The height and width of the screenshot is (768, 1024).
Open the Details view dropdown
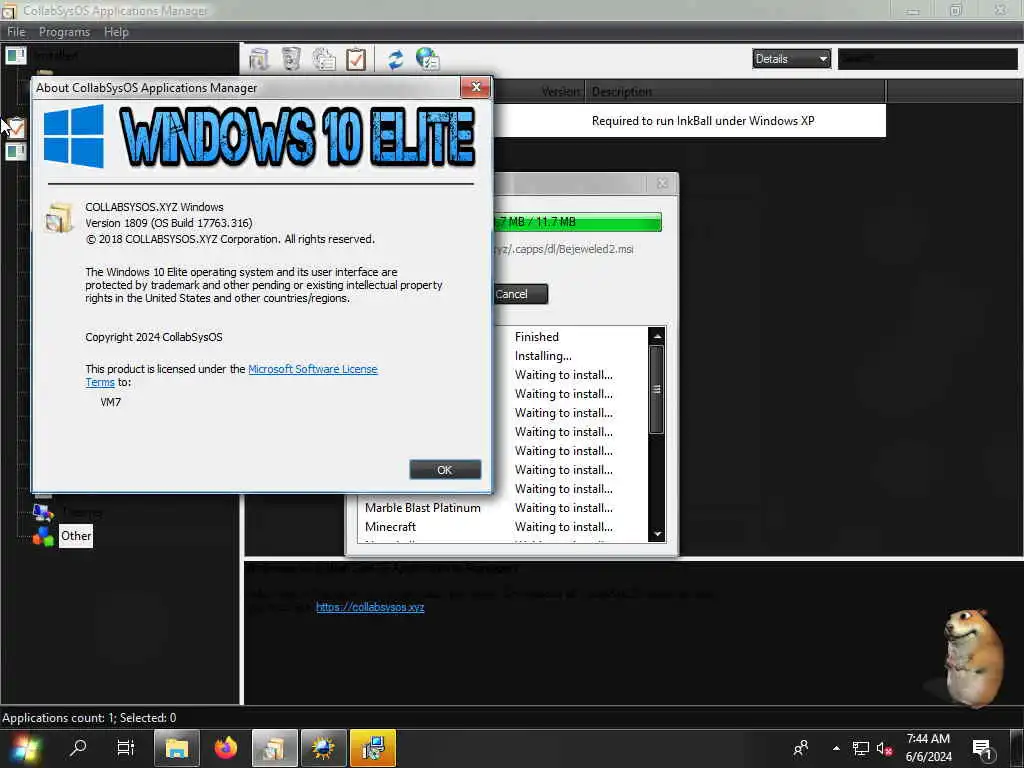[791, 59]
